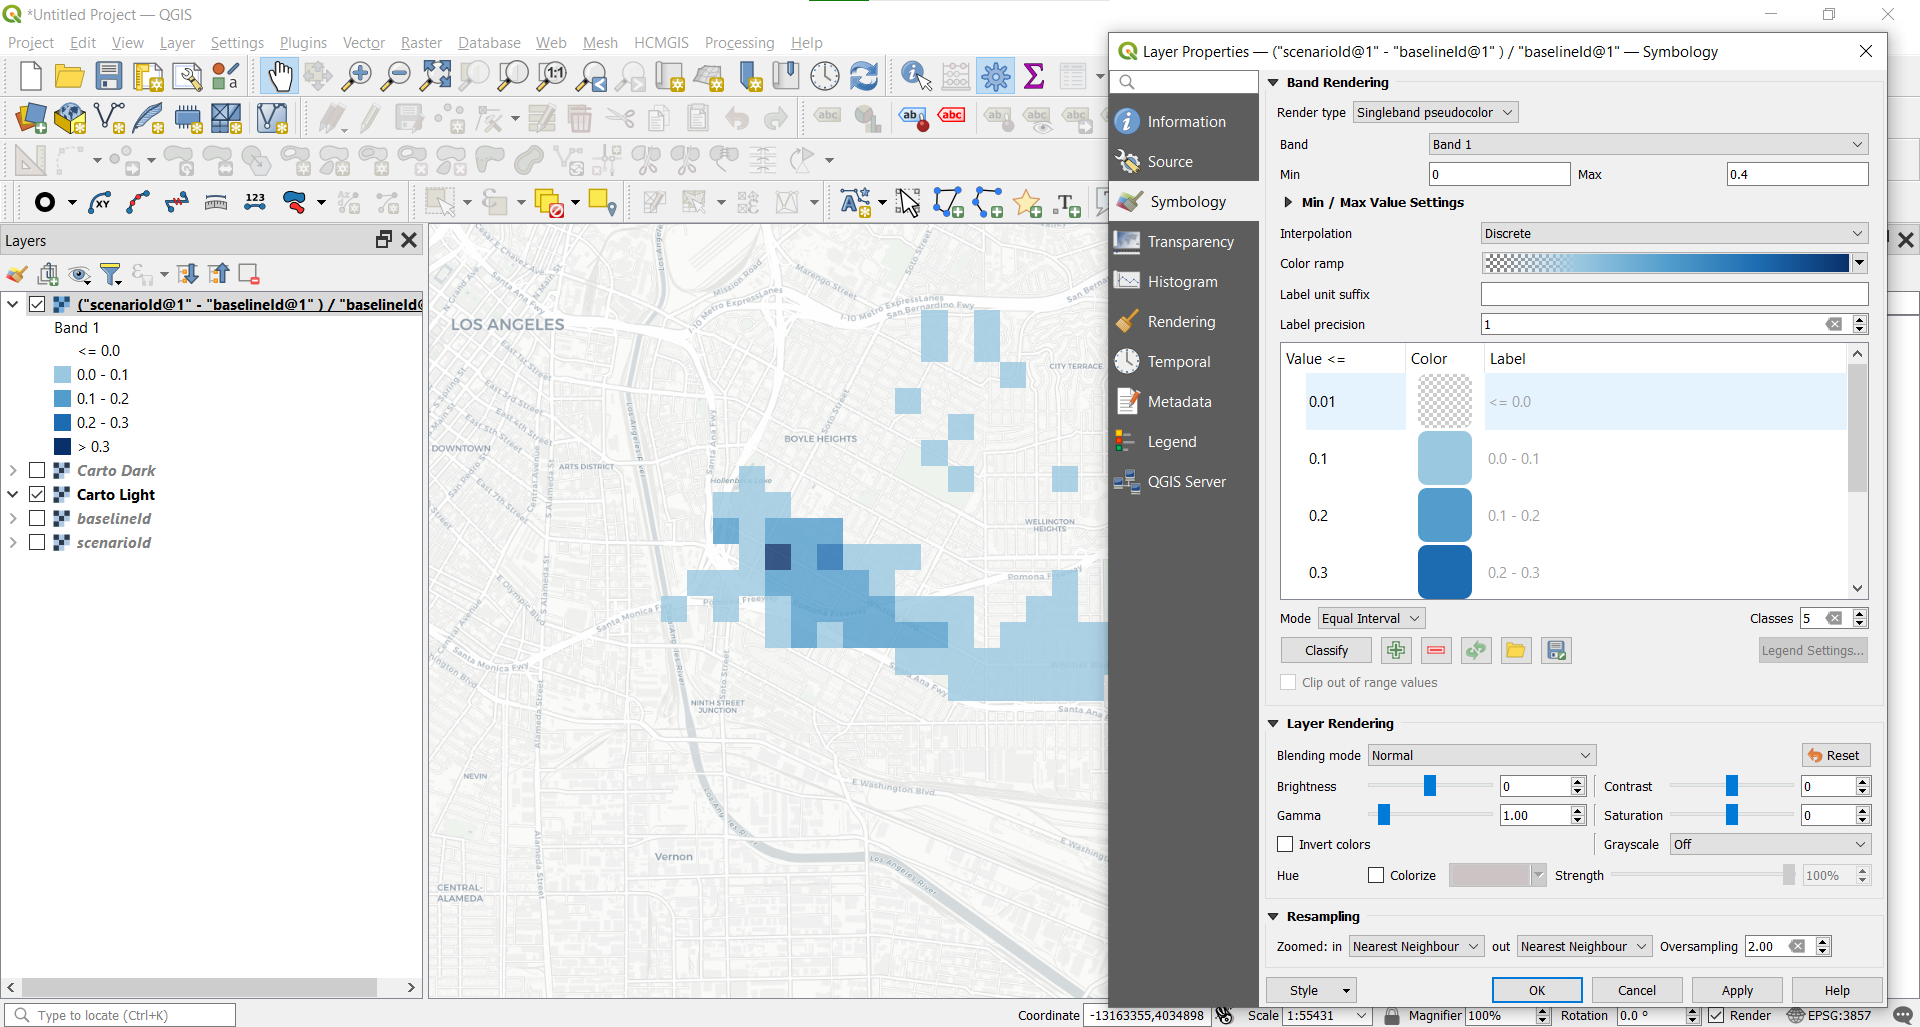Open the Render type dropdown

point(1435,113)
